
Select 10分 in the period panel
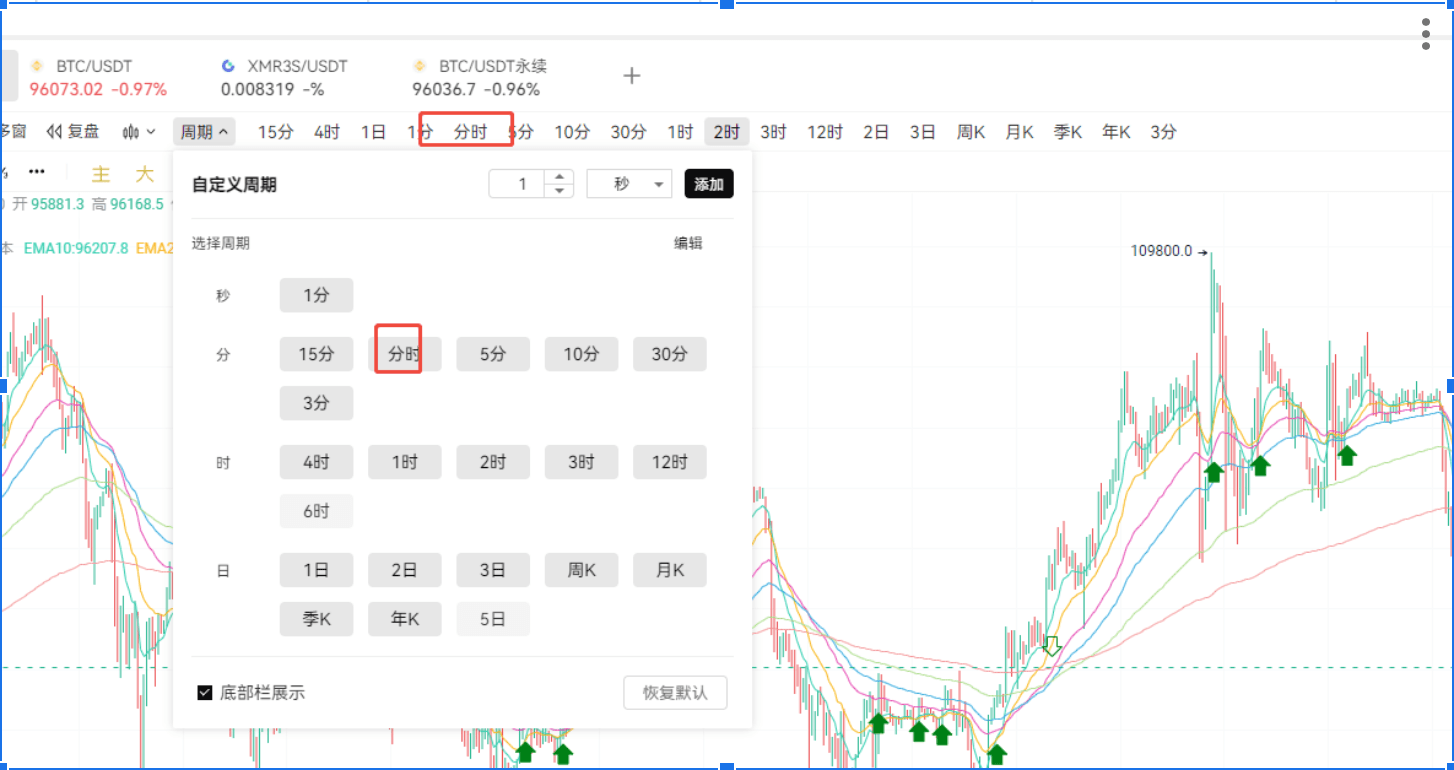click(x=581, y=354)
